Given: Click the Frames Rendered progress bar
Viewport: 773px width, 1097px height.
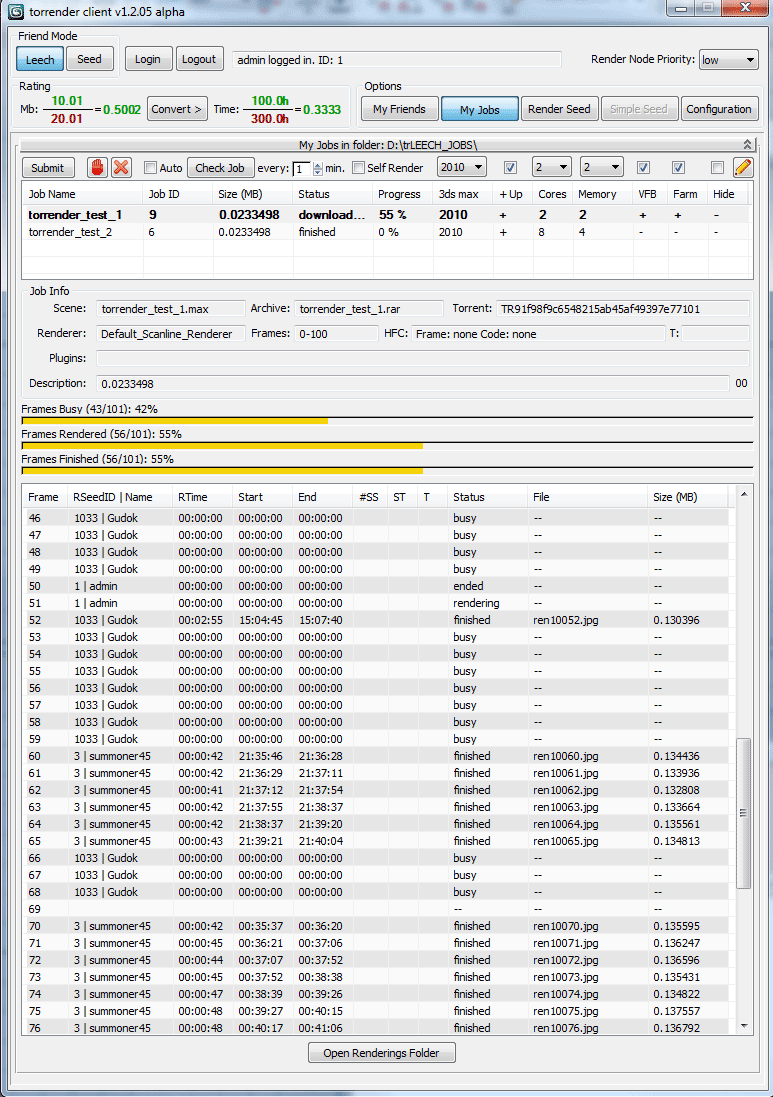Looking at the screenshot, I should pyautogui.click(x=387, y=446).
